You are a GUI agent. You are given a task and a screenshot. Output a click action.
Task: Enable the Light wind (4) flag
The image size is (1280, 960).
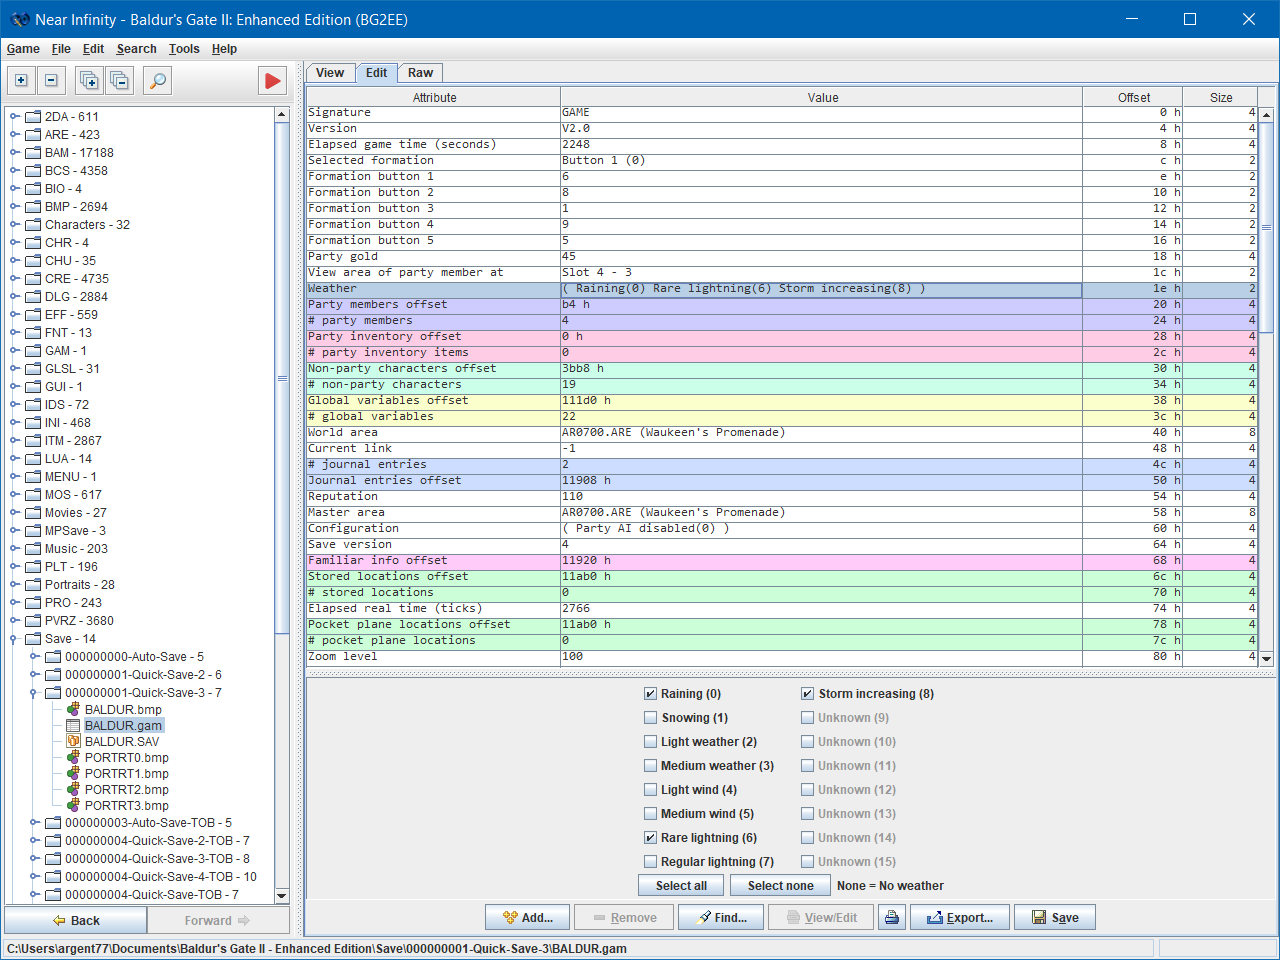(651, 790)
